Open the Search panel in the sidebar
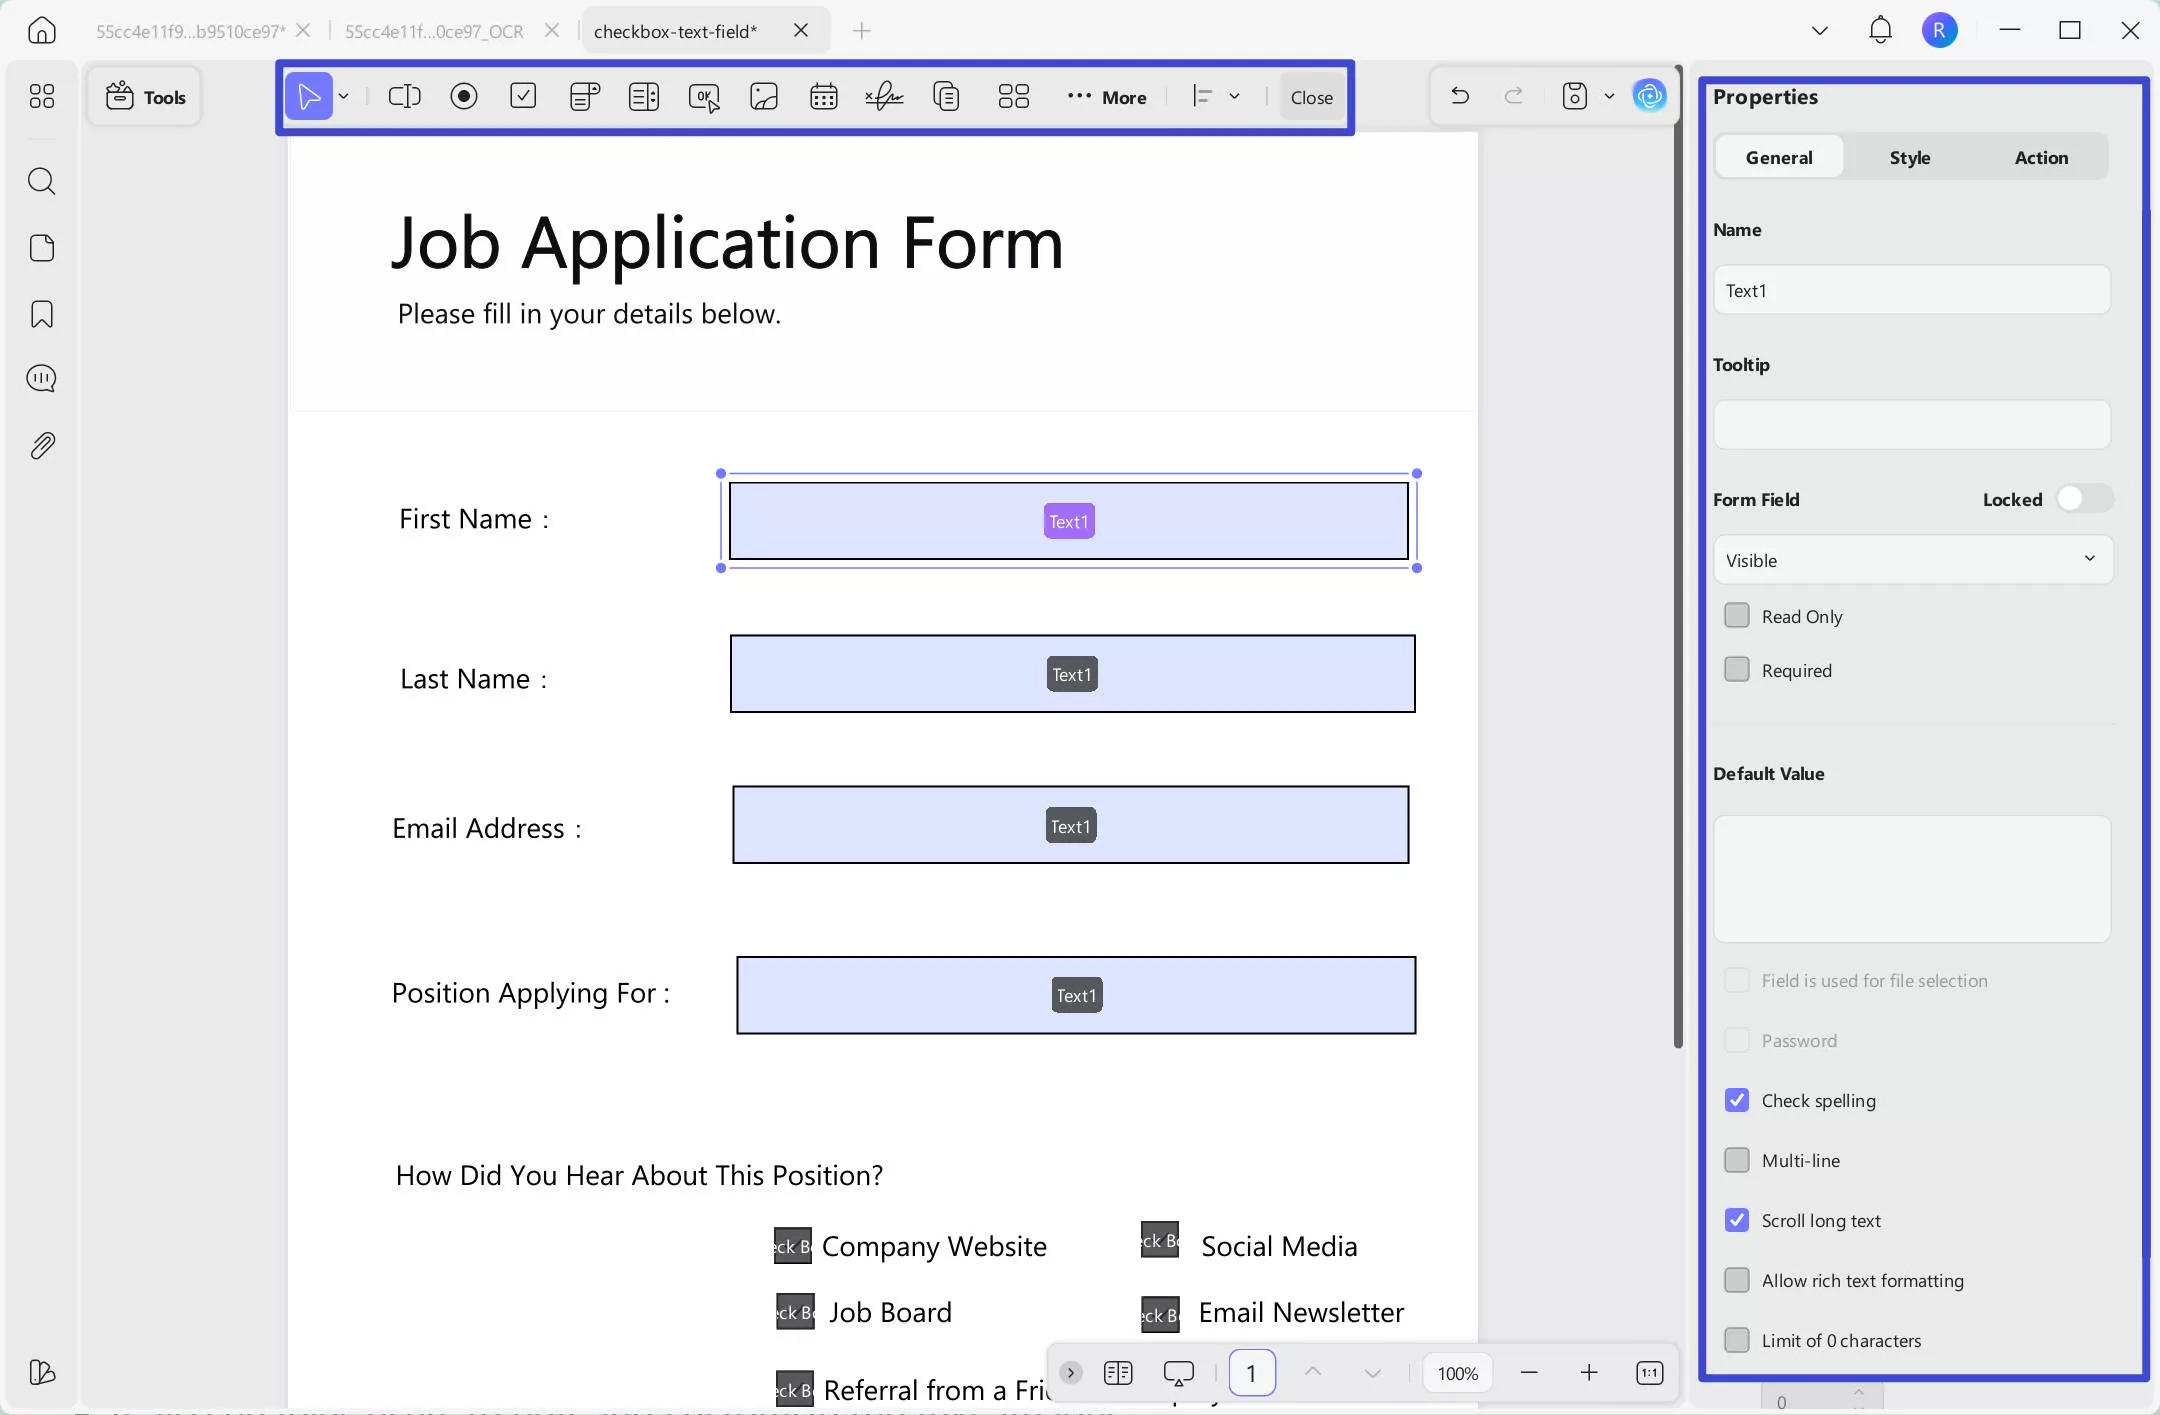 tap(42, 181)
